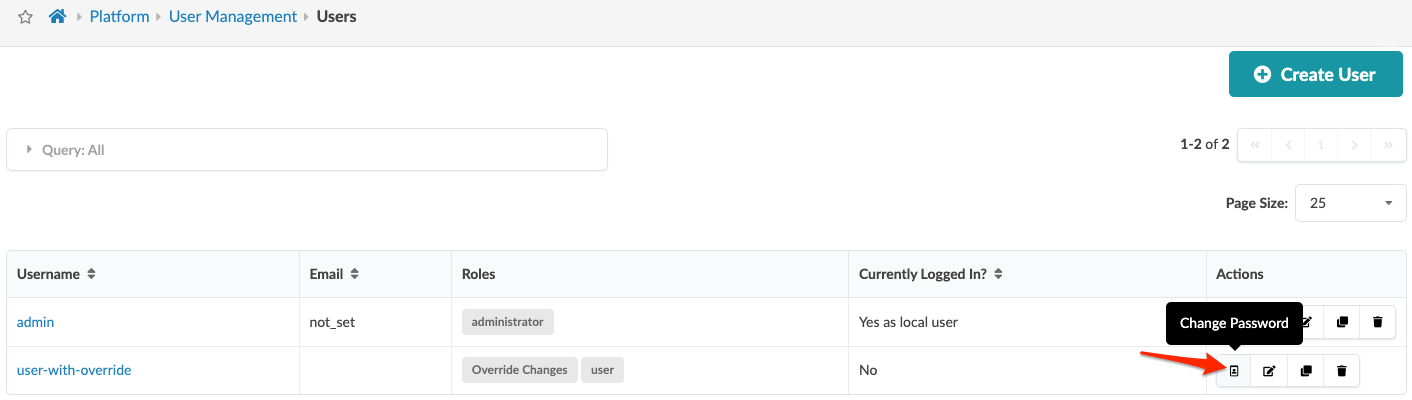Click edit icon in admin row

click(1306, 322)
